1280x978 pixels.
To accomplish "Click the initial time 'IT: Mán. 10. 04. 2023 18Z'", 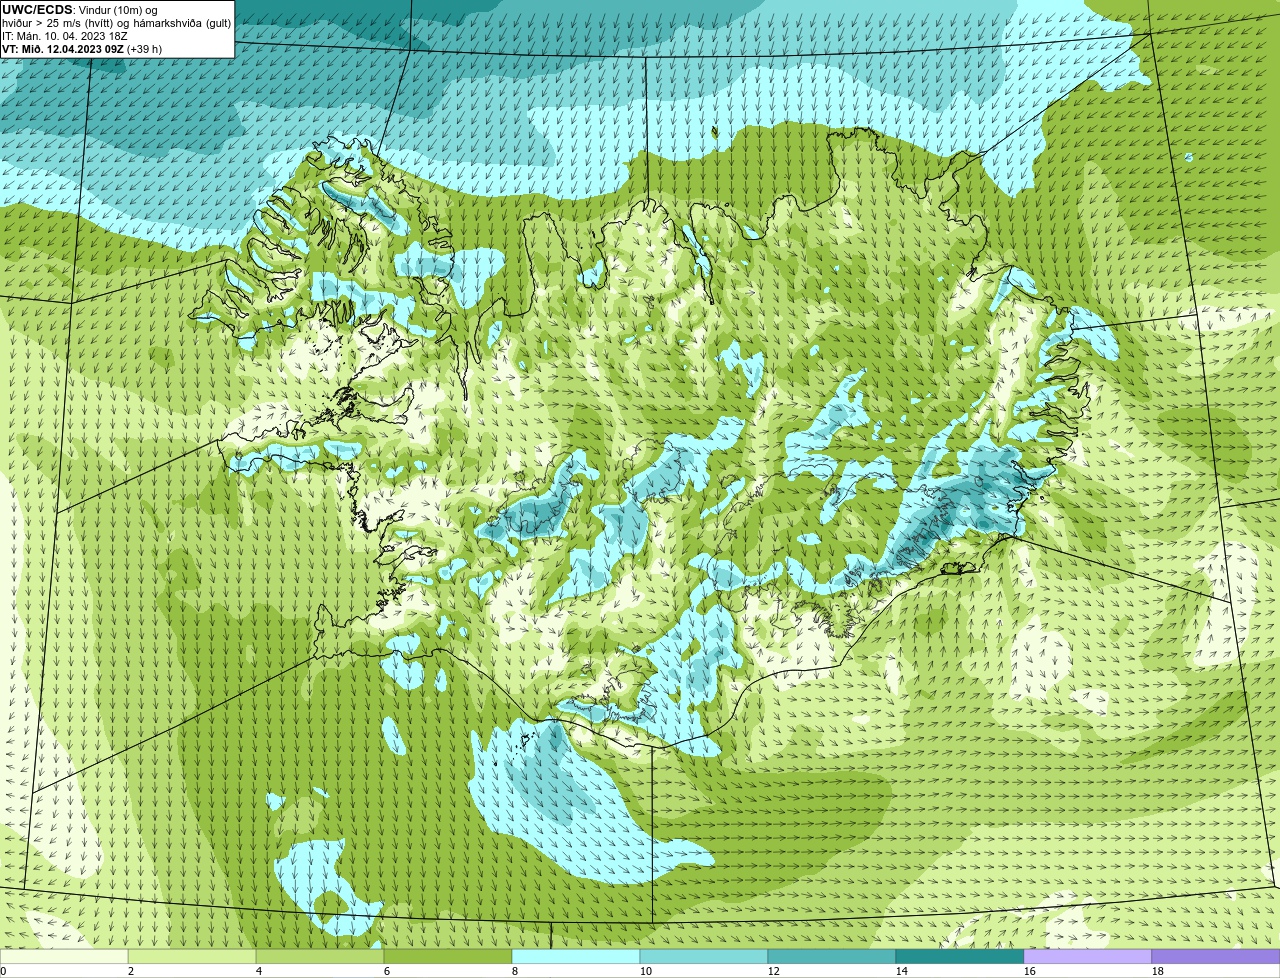I will (64, 36).
